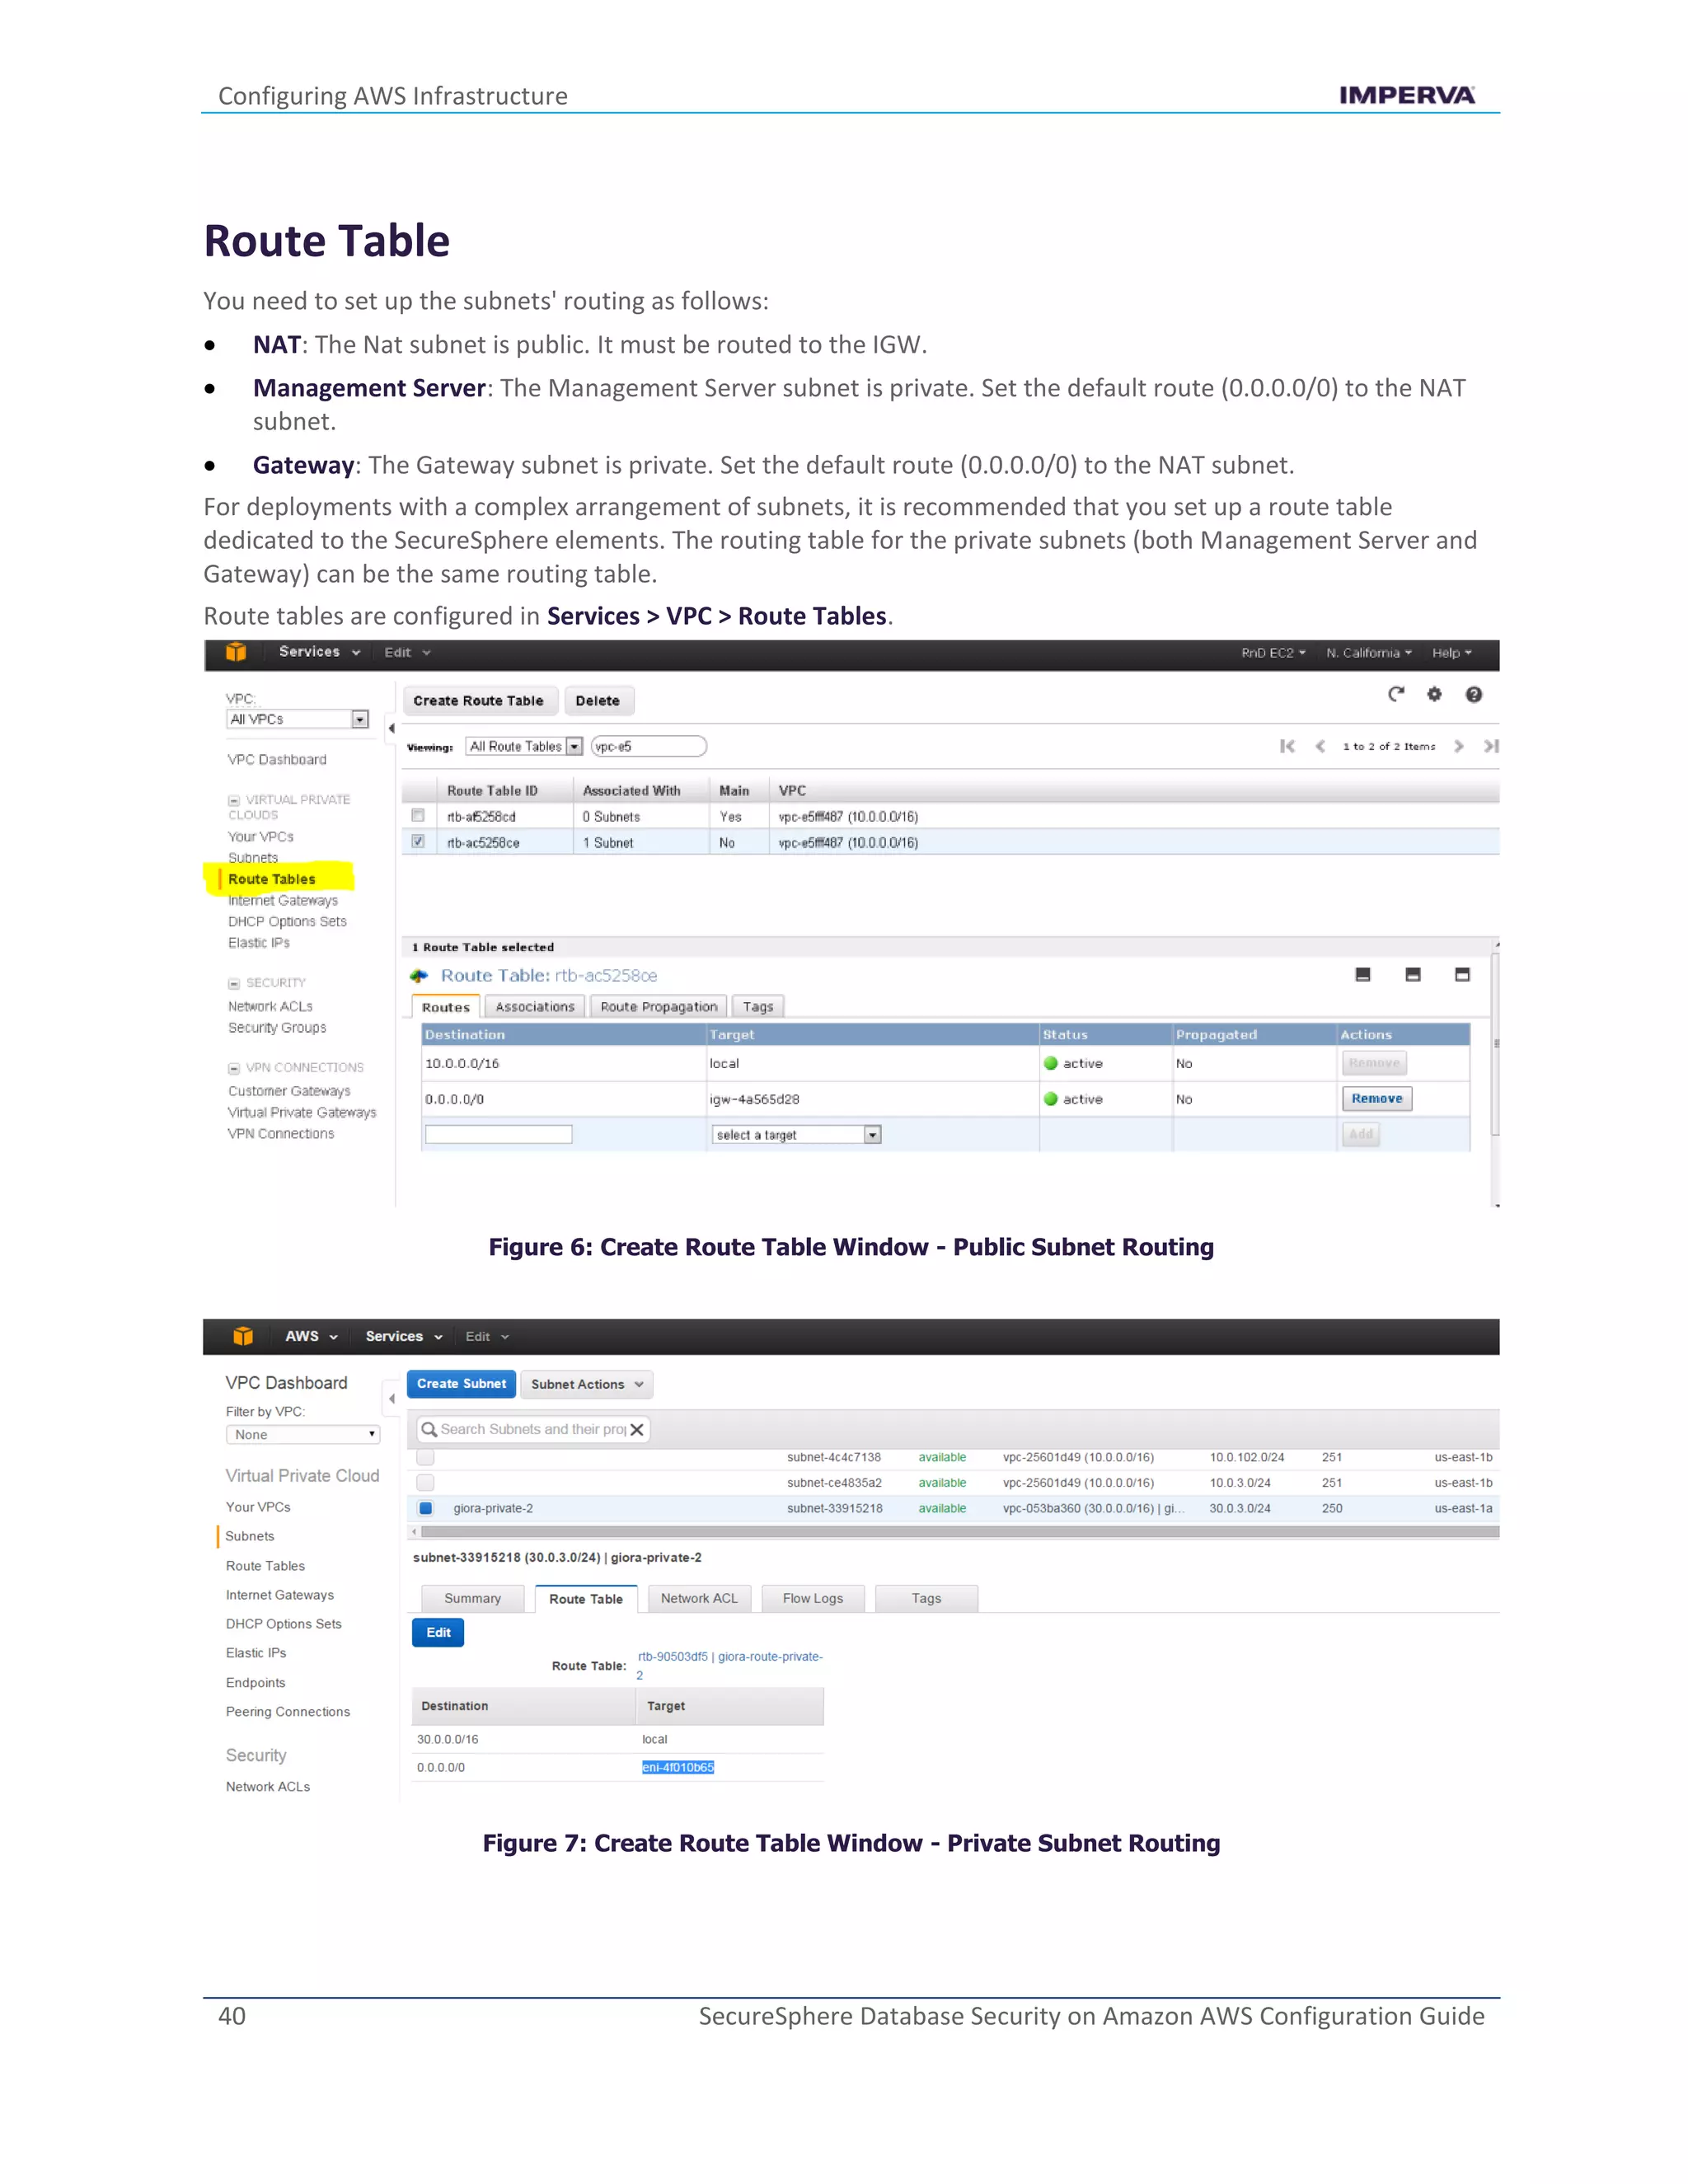Minimize the route table detail pane
1688x2184 pixels.
[x=1362, y=974]
